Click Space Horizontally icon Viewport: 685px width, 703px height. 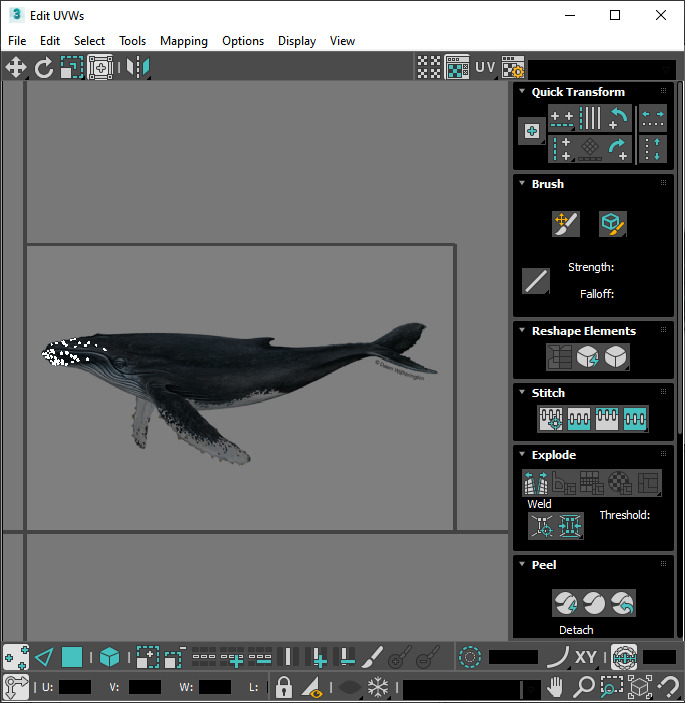(653, 119)
